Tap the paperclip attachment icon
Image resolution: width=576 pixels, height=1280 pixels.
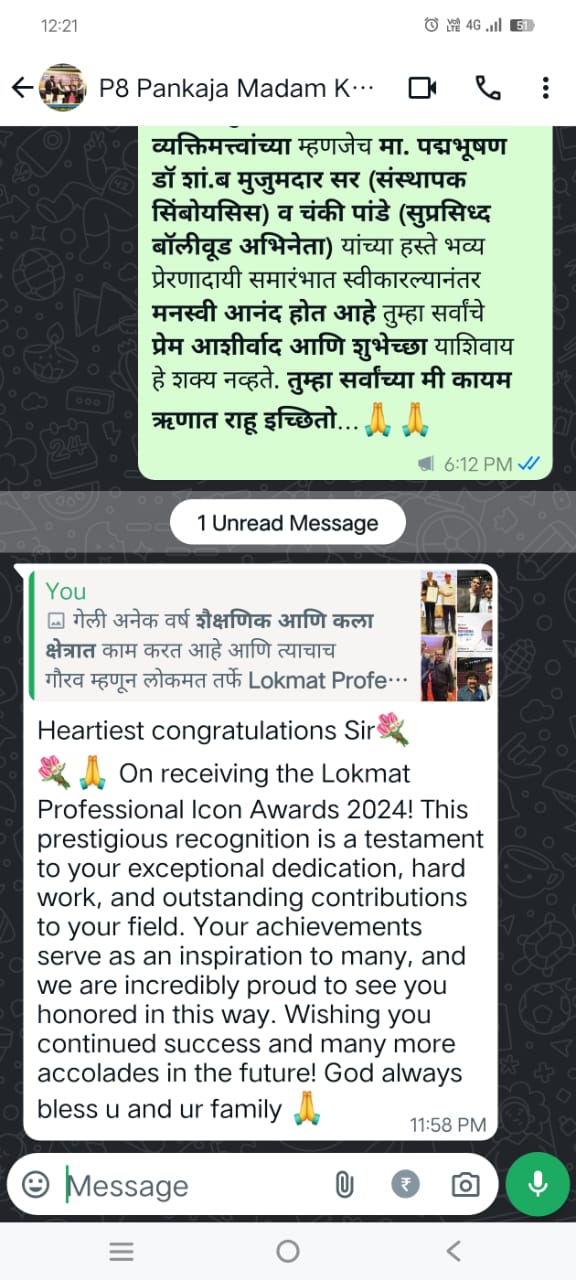point(344,1185)
